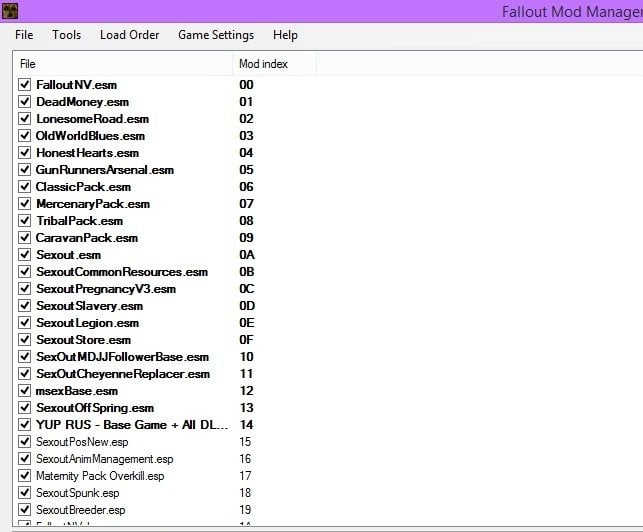This screenshot has height=532, width=643.
Task: Uncheck TribalPack.esm checkbox
Action: point(25,221)
